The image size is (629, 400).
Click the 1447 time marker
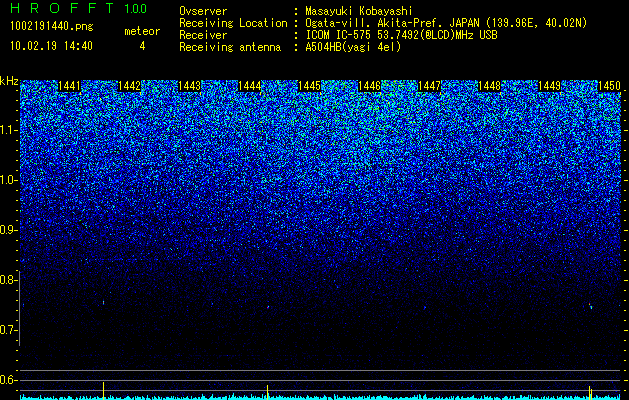pos(429,86)
